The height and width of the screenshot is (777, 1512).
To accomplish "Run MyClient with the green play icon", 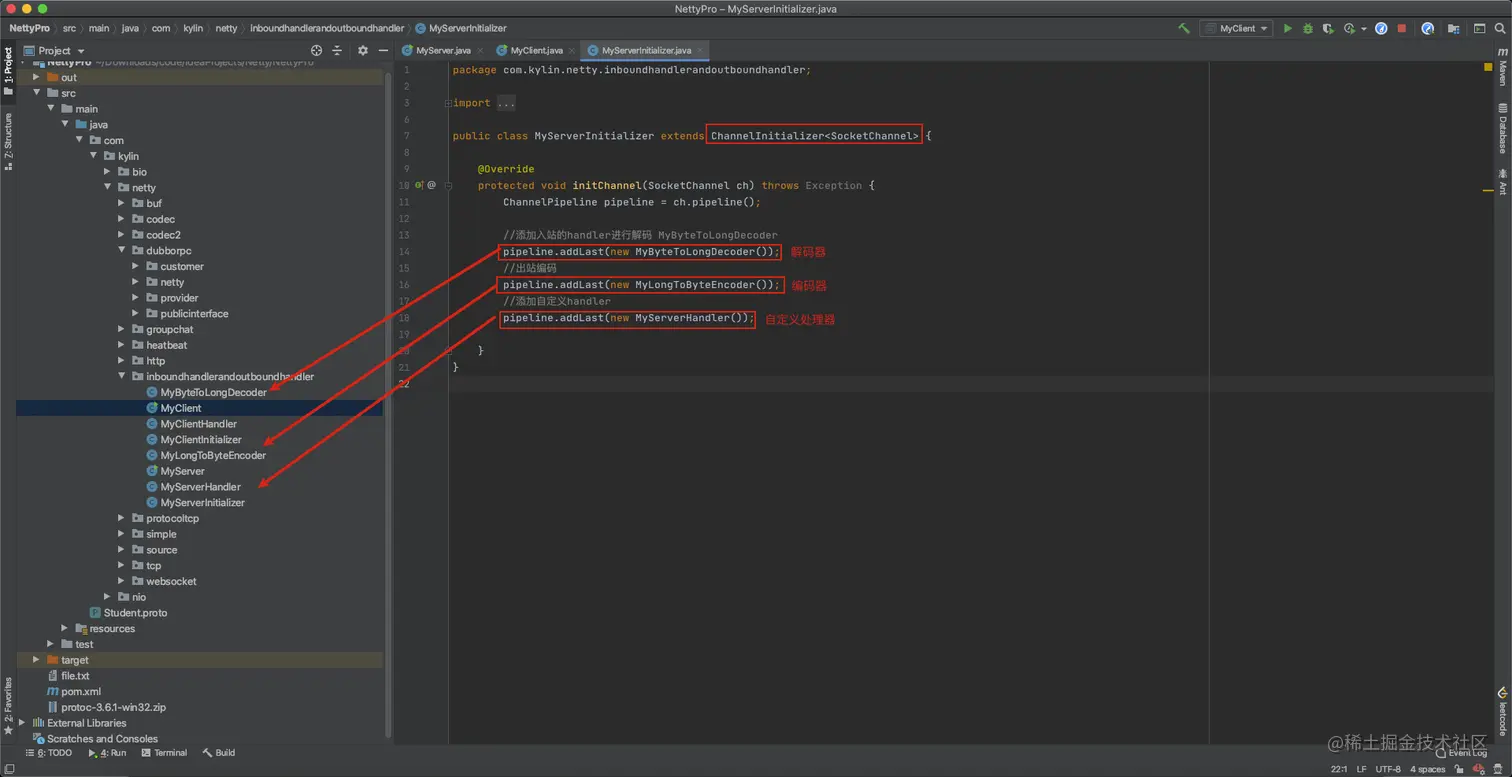I will [1288, 29].
